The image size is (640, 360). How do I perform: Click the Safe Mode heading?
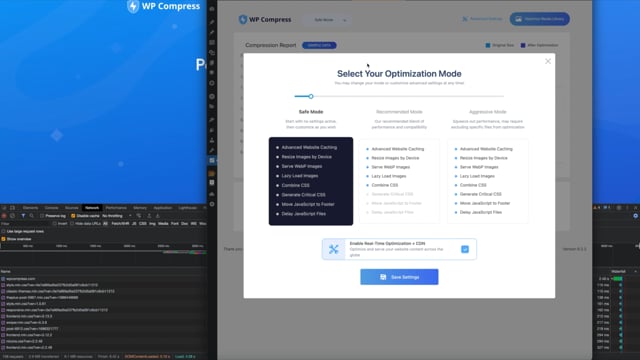point(311,111)
